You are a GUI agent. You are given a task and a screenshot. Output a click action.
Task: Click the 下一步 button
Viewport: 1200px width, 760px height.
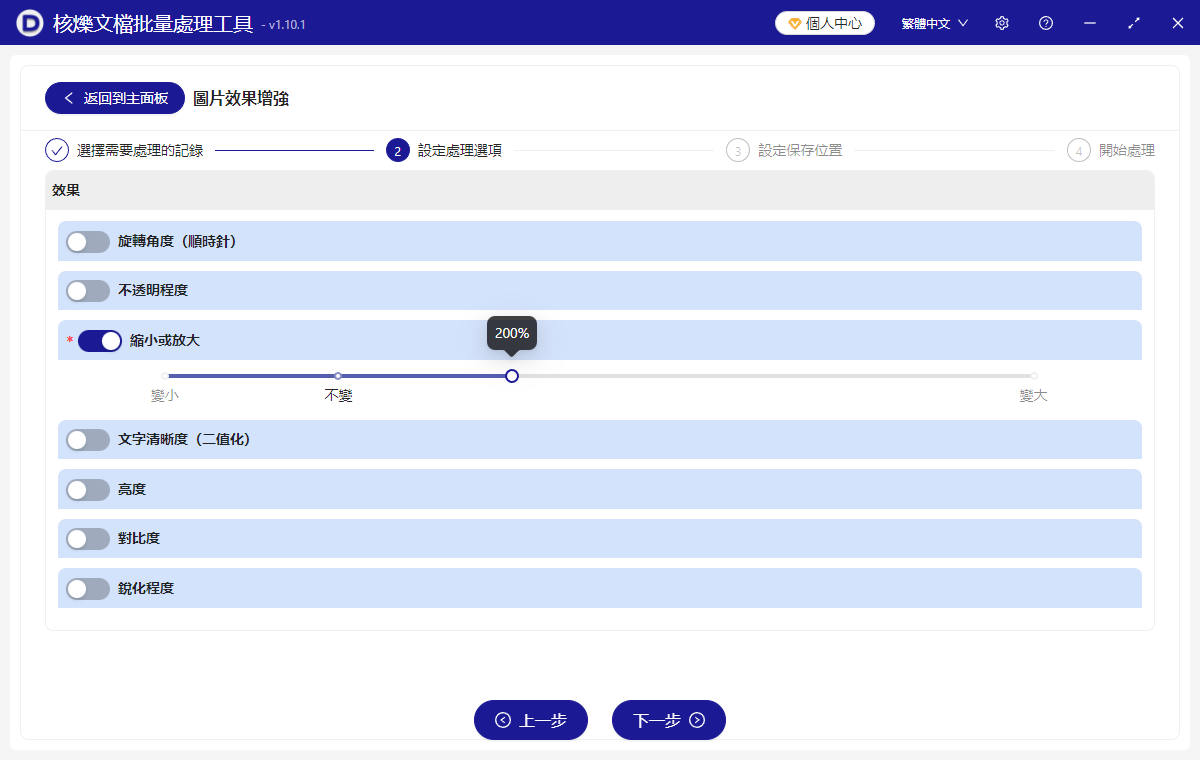(x=668, y=720)
